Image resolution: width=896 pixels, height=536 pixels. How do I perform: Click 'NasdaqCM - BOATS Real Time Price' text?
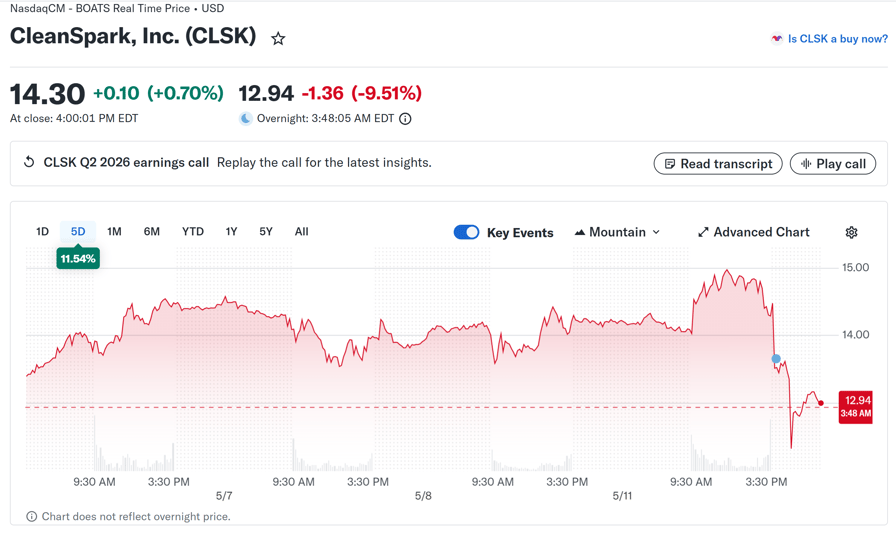[100, 9]
